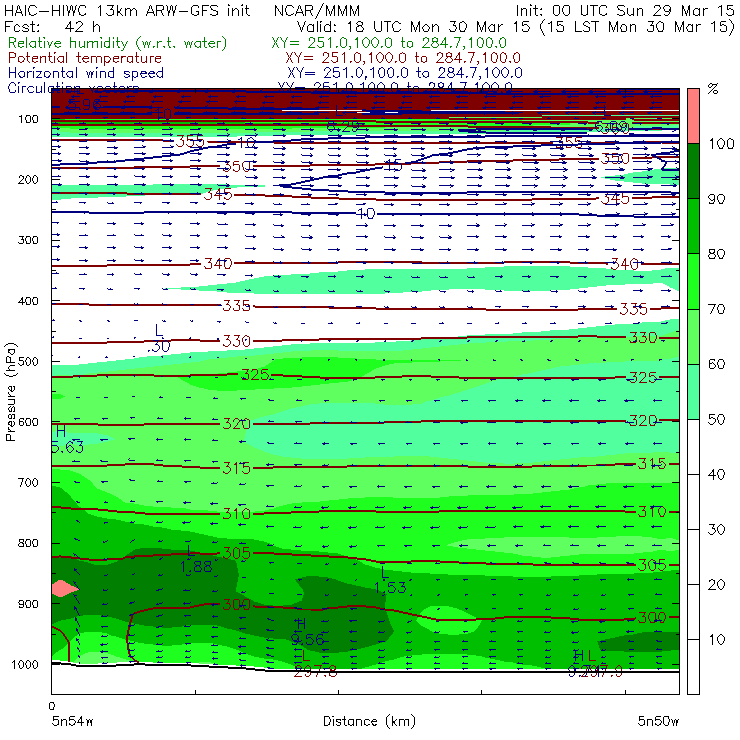Click the 'Fcst: 42 h' forecast label

coord(52,26)
